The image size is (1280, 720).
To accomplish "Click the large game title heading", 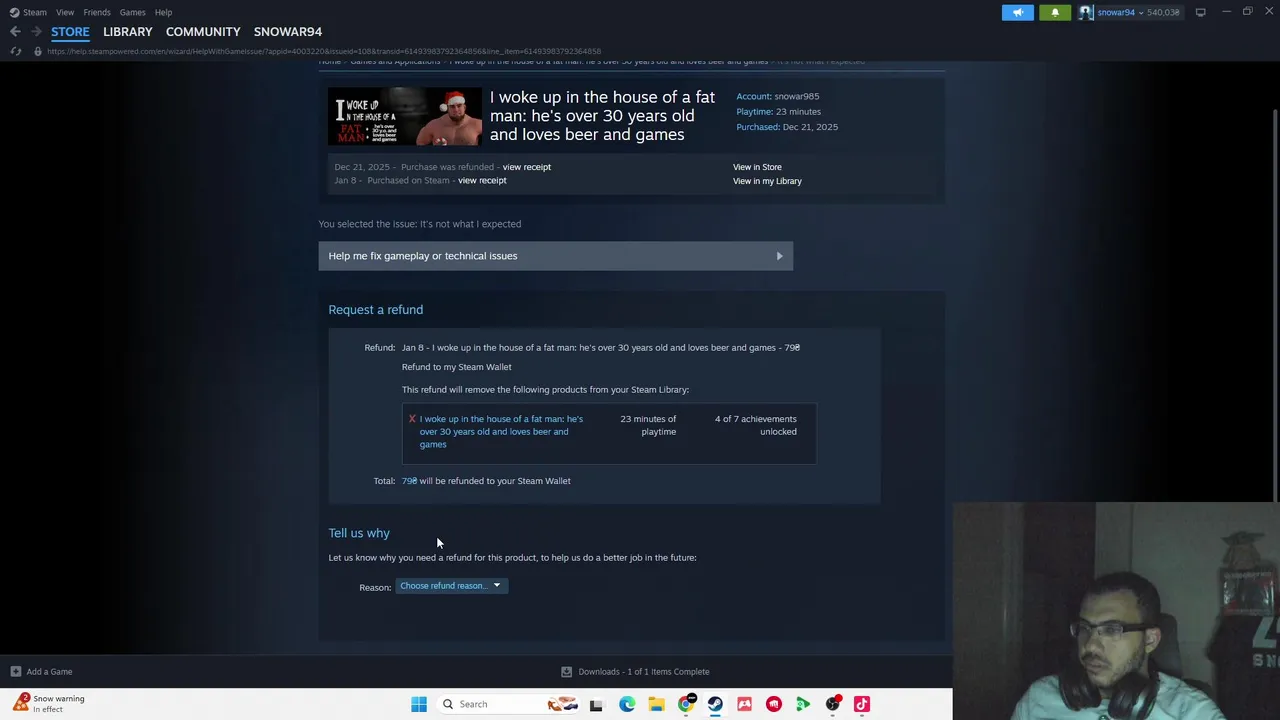I will (602, 116).
